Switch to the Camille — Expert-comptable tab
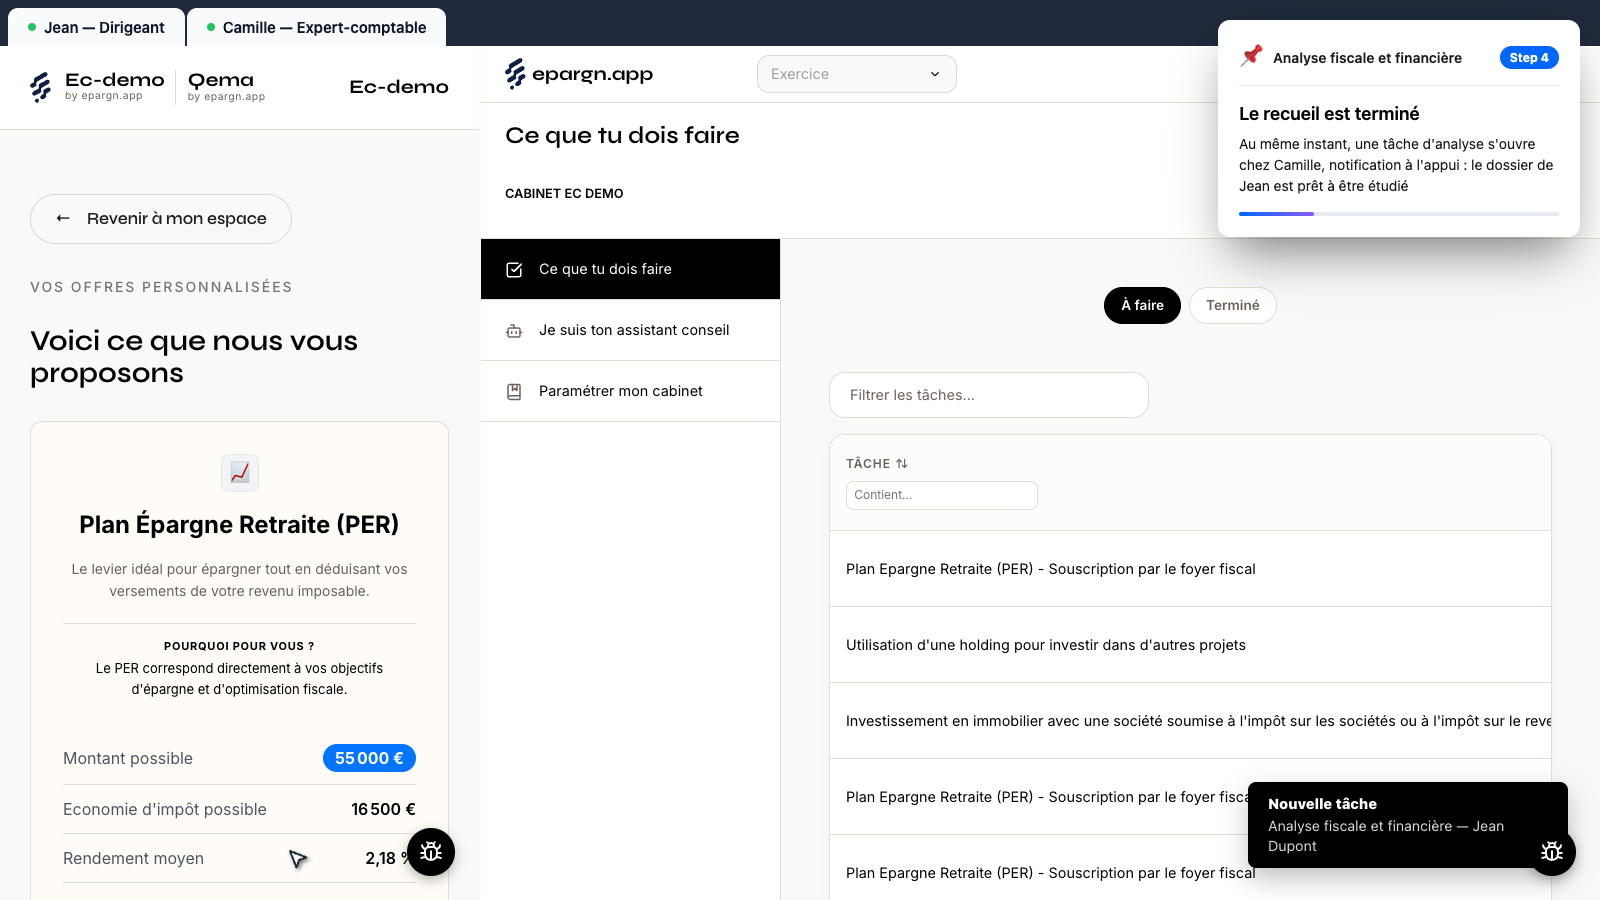 pos(316,27)
